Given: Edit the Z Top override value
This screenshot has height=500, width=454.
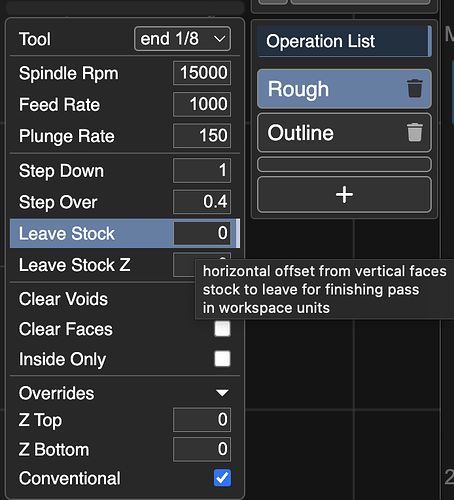Looking at the screenshot, I should click(x=202, y=420).
